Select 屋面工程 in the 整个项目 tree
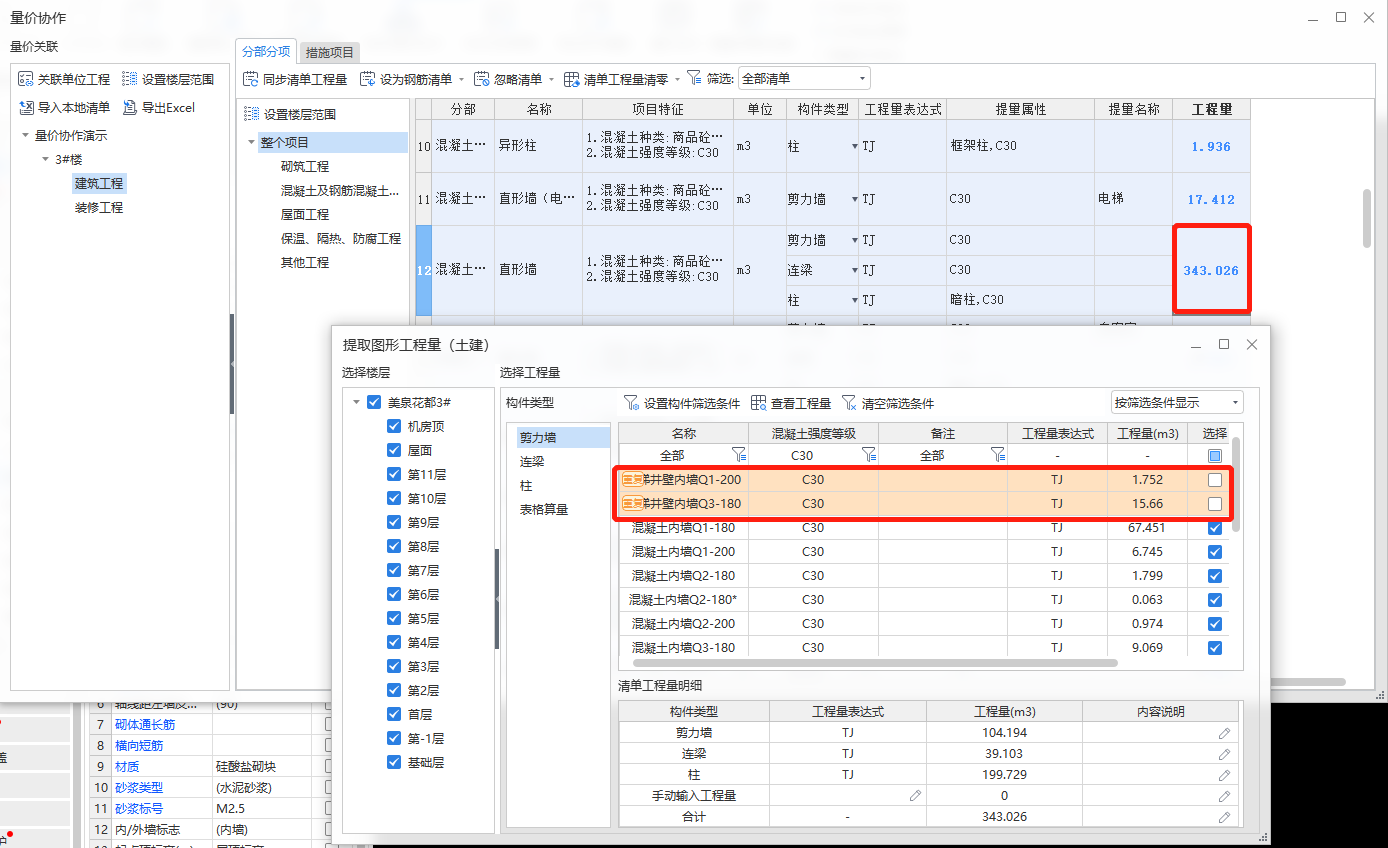 [305, 214]
